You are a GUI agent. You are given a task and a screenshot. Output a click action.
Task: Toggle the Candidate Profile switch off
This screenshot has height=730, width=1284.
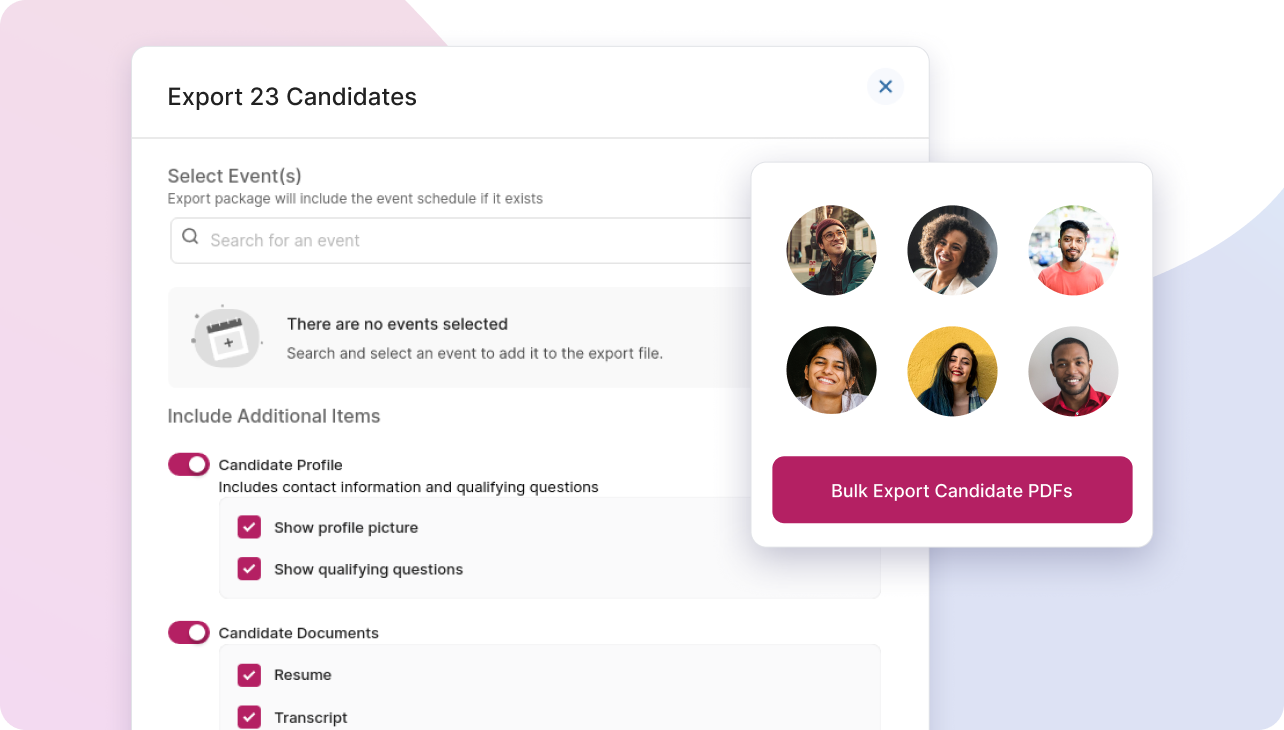[x=189, y=464]
